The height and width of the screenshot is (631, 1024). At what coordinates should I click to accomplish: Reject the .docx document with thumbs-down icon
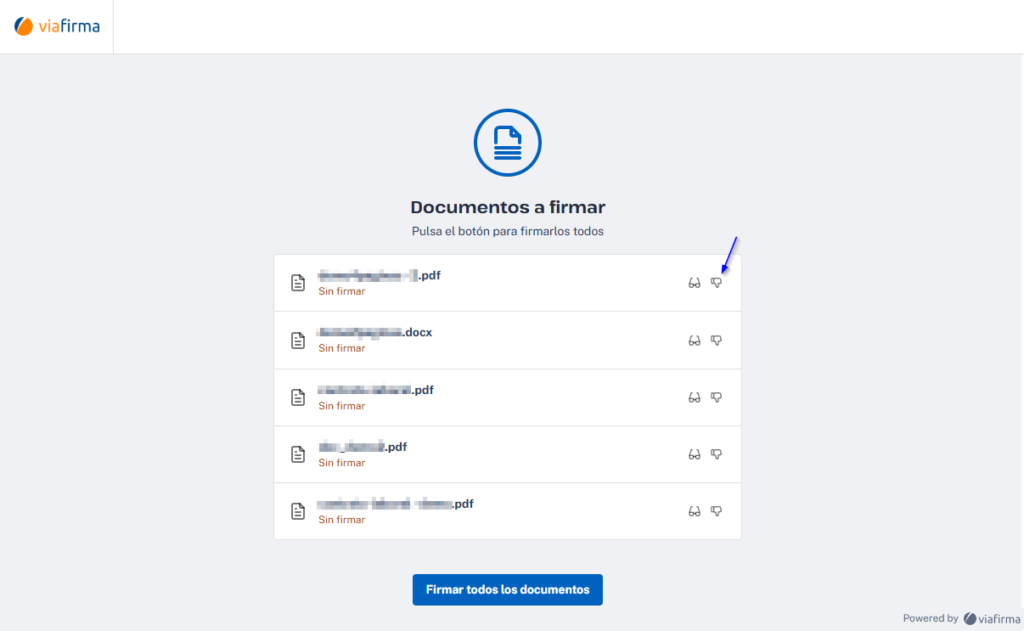click(716, 340)
